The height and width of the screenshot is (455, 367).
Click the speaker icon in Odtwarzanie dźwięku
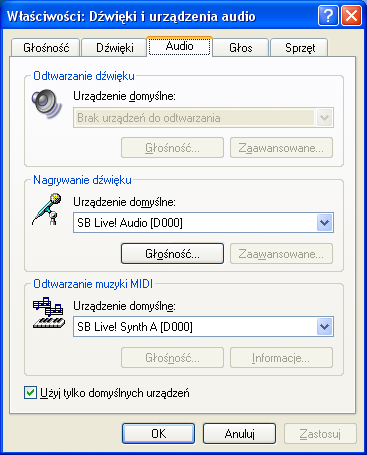pos(47,103)
